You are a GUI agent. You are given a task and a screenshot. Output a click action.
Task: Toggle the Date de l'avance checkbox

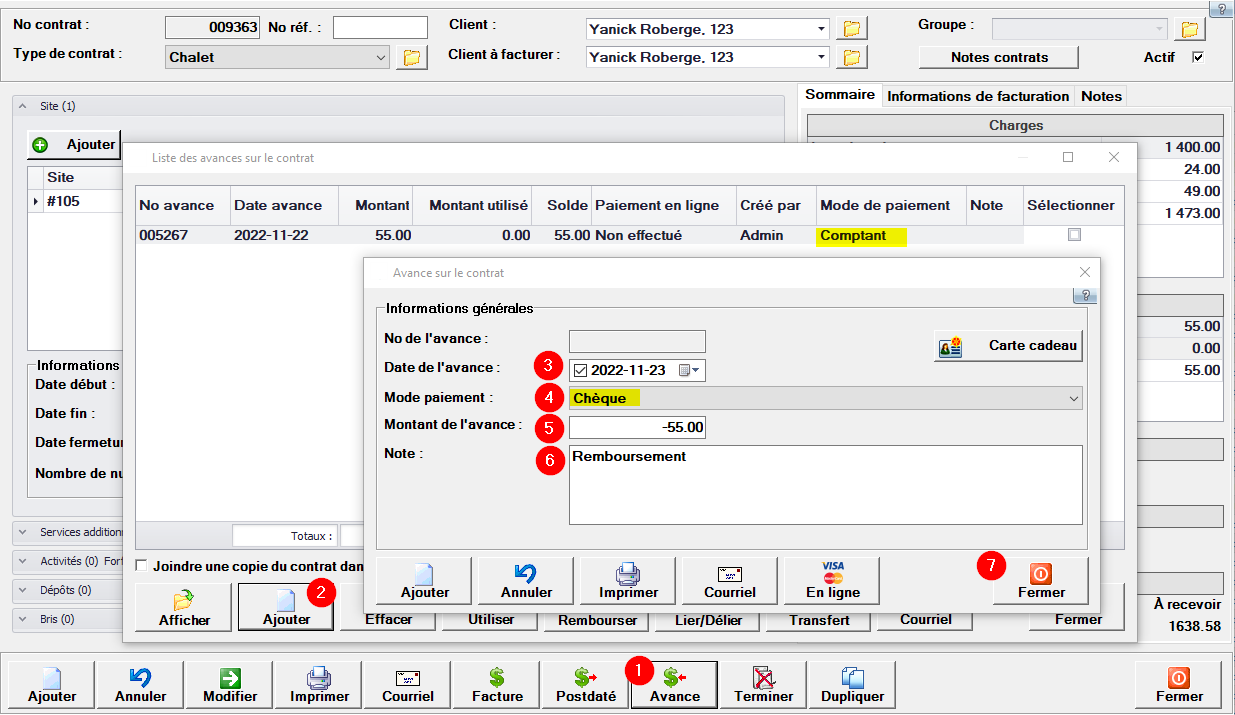point(580,370)
